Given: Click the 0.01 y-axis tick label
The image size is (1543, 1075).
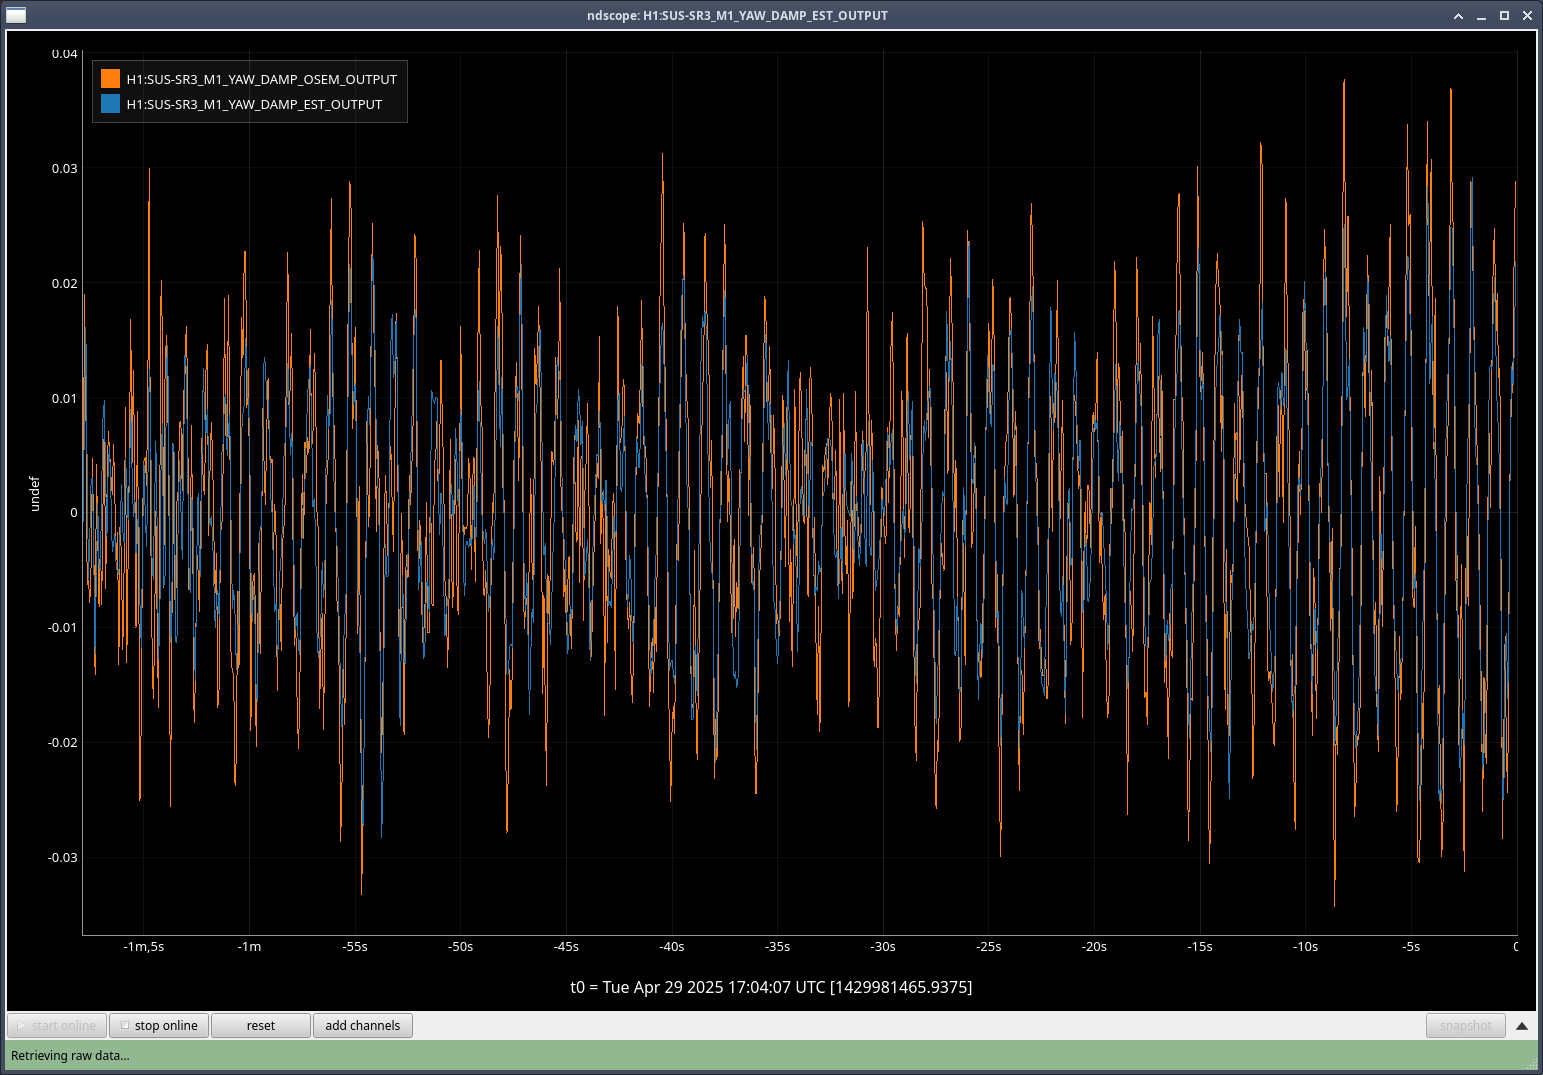Looking at the screenshot, I should 65,398.
